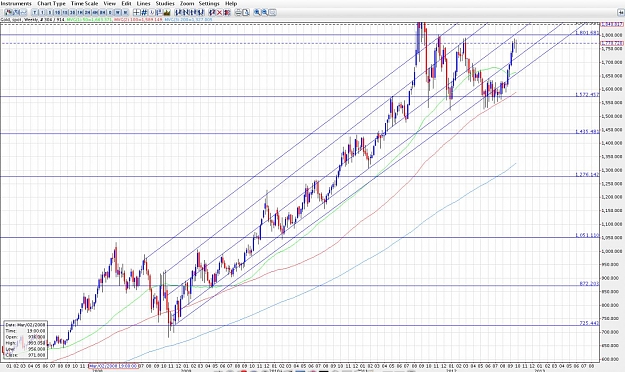Select the D daily time scale
Screen dimensions: 625x372
click(x=110, y=12)
